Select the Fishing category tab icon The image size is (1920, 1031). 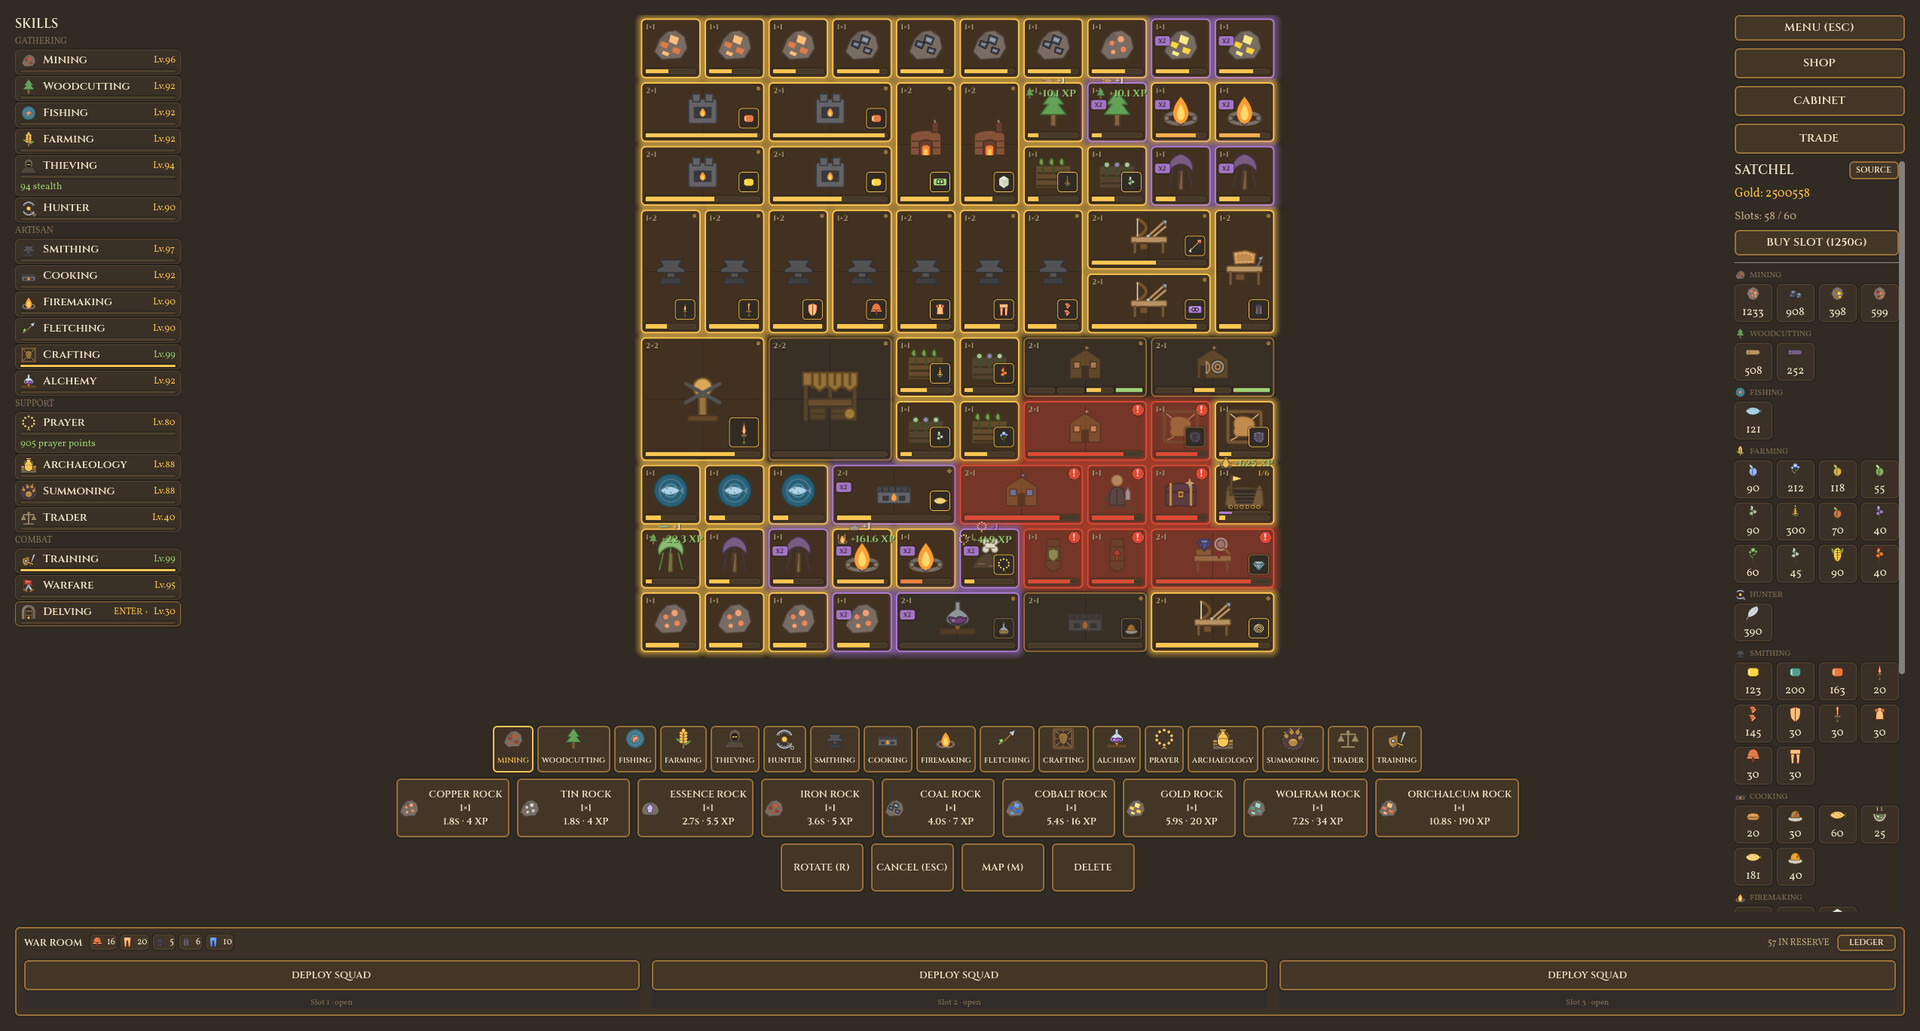[x=634, y=739]
